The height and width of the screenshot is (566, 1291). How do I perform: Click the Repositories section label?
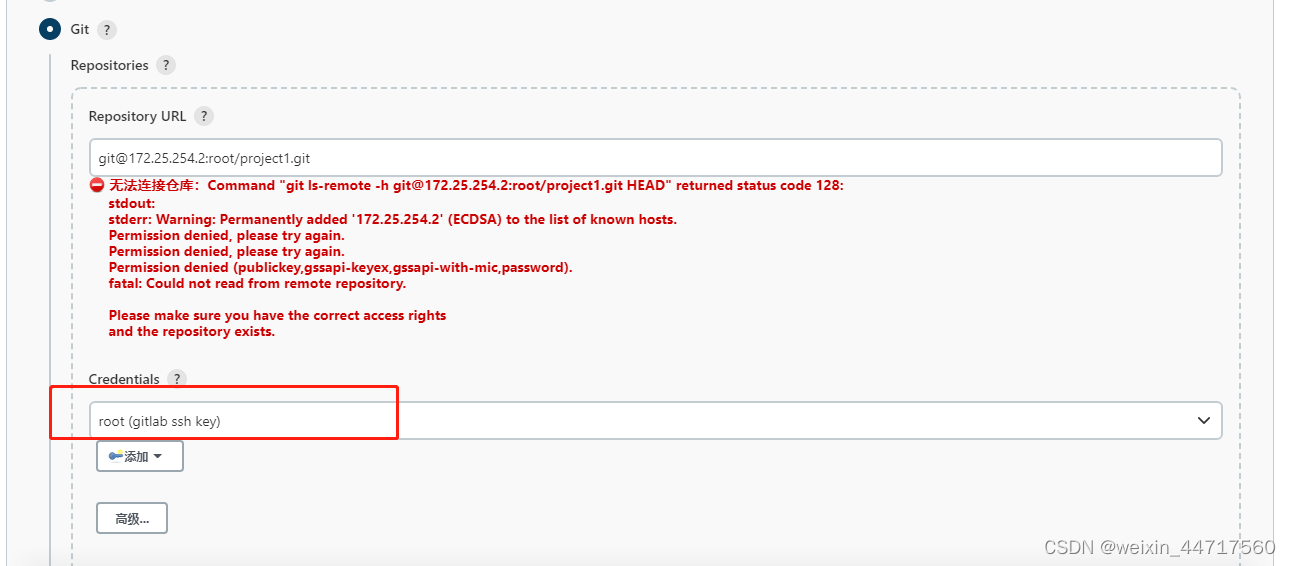coord(109,65)
